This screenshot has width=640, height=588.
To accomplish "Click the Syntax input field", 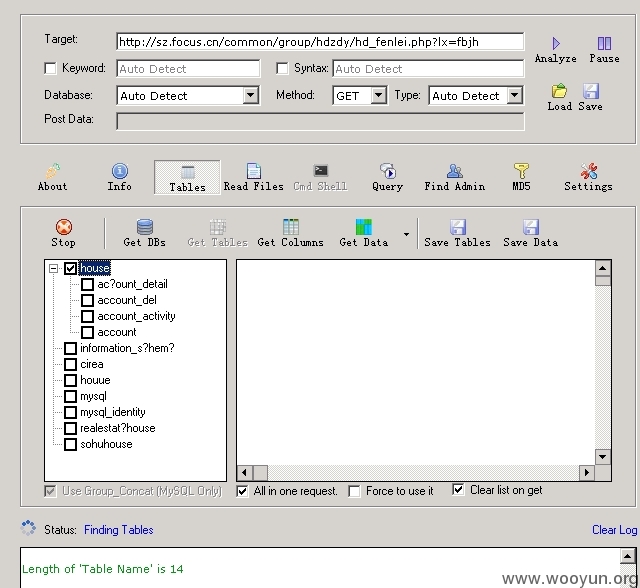I will click(428, 69).
